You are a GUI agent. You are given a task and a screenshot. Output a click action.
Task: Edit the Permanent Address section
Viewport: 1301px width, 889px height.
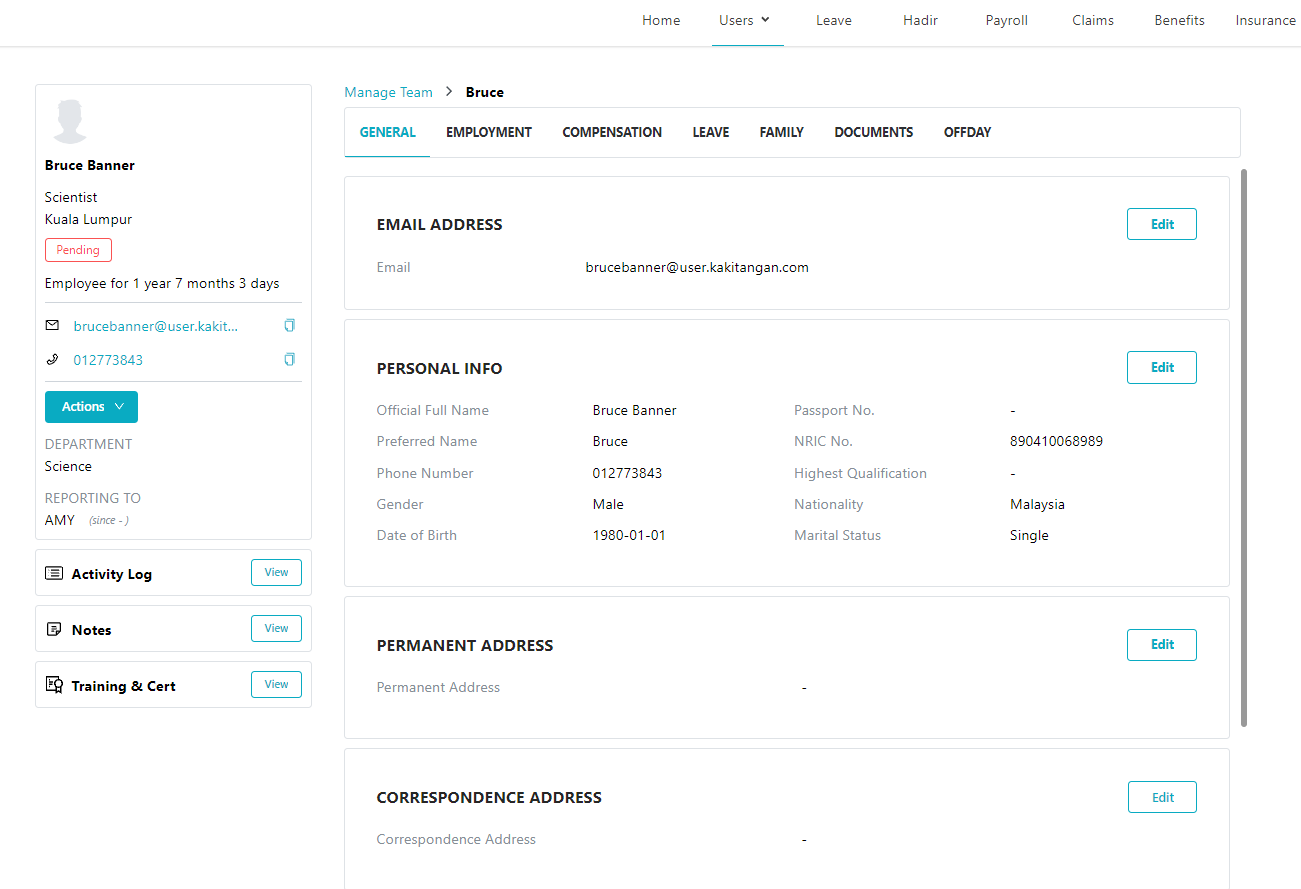1162,644
